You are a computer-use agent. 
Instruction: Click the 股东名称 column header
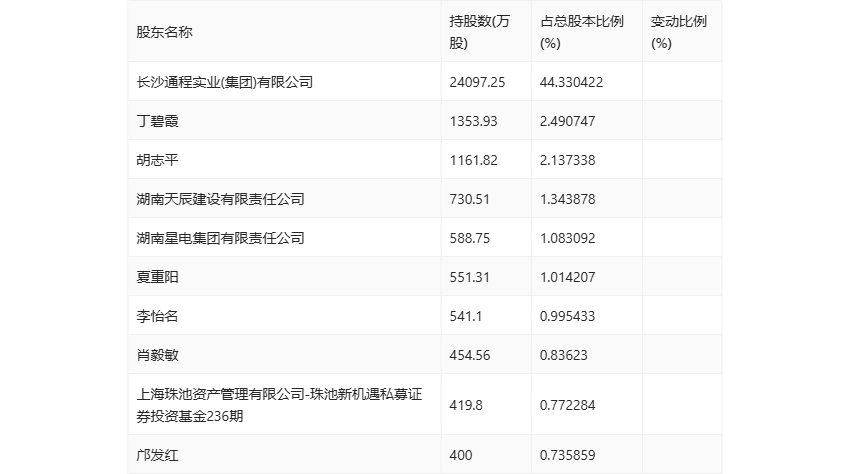pyautogui.click(x=164, y=32)
